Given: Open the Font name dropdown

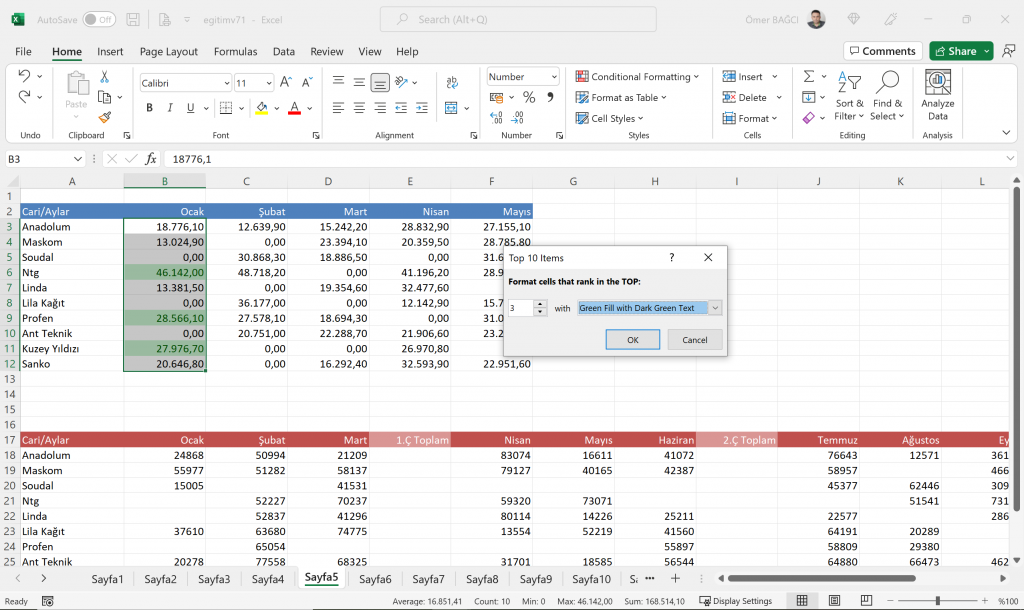Looking at the screenshot, I should click(x=227, y=83).
